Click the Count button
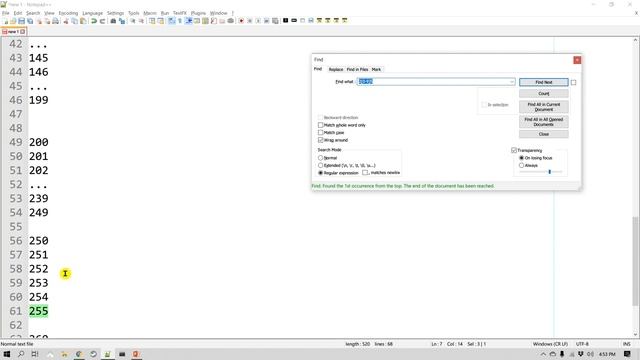Viewport: 640px width, 360px height. (x=544, y=93)
